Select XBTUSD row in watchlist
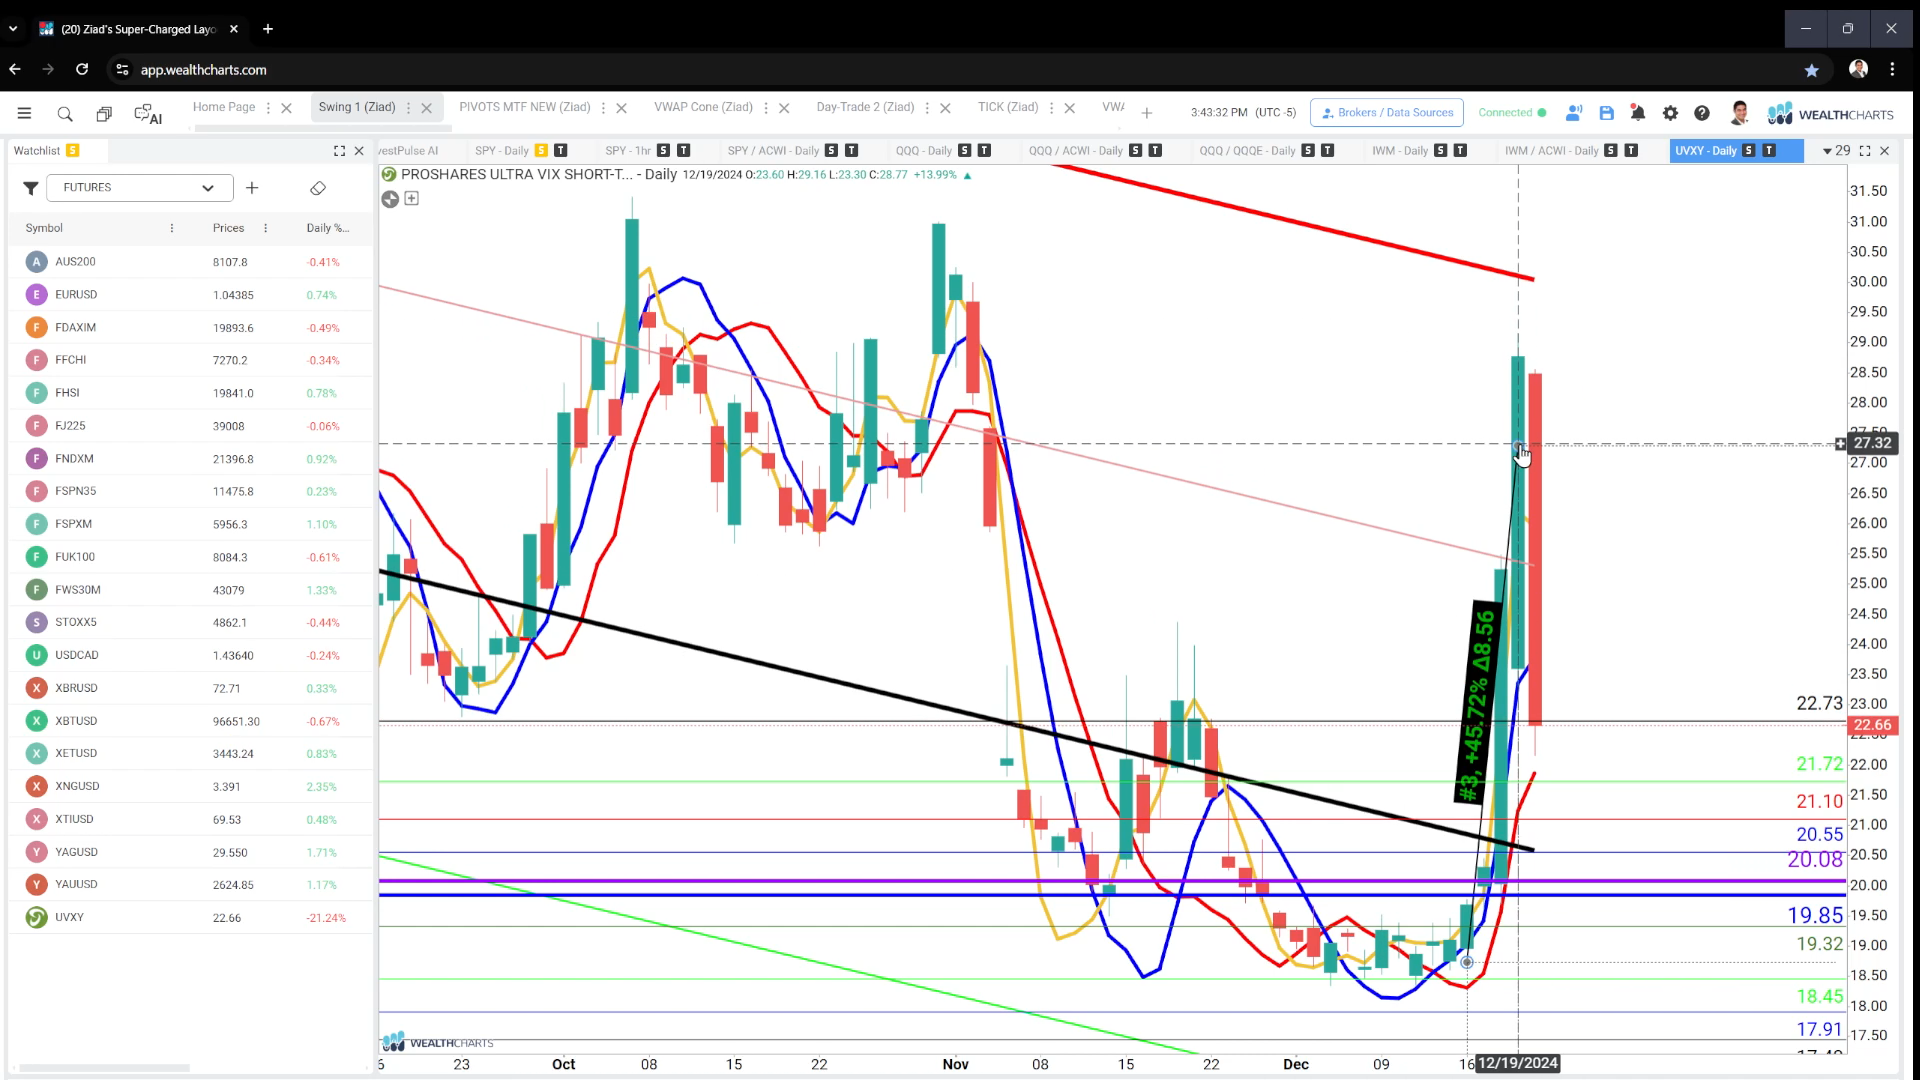 click(x=190, y=721)
